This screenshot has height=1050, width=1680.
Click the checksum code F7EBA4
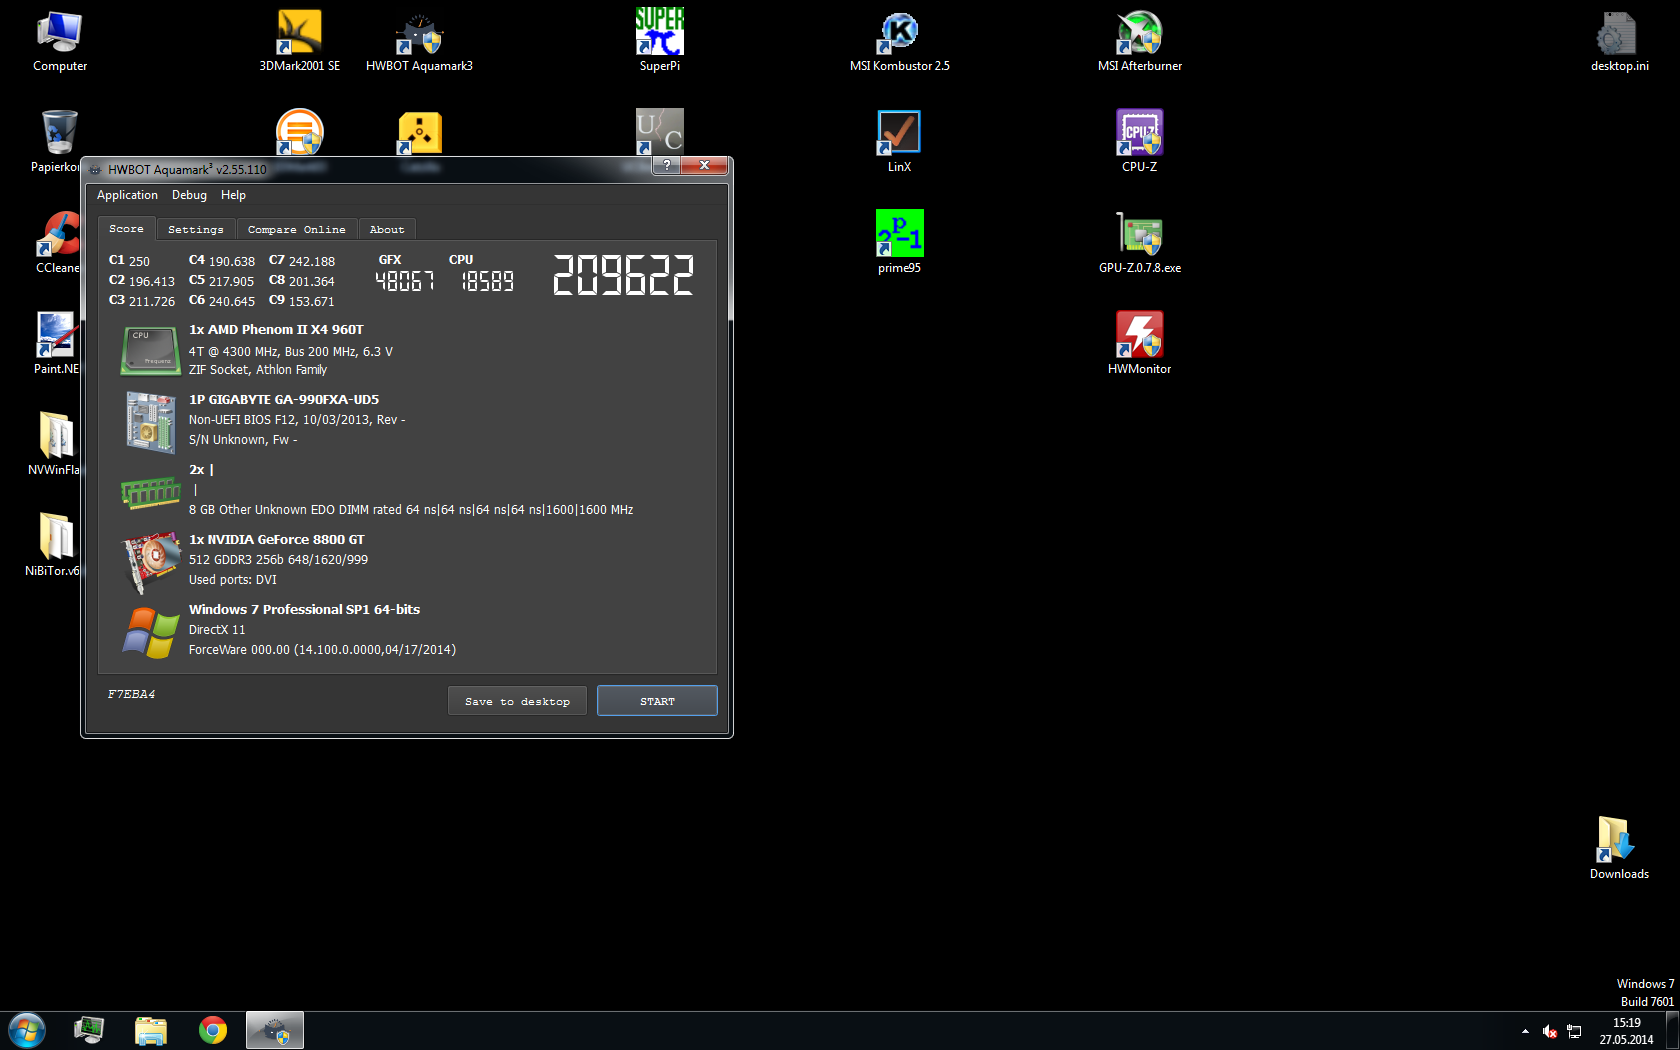(x=131, y=694)
